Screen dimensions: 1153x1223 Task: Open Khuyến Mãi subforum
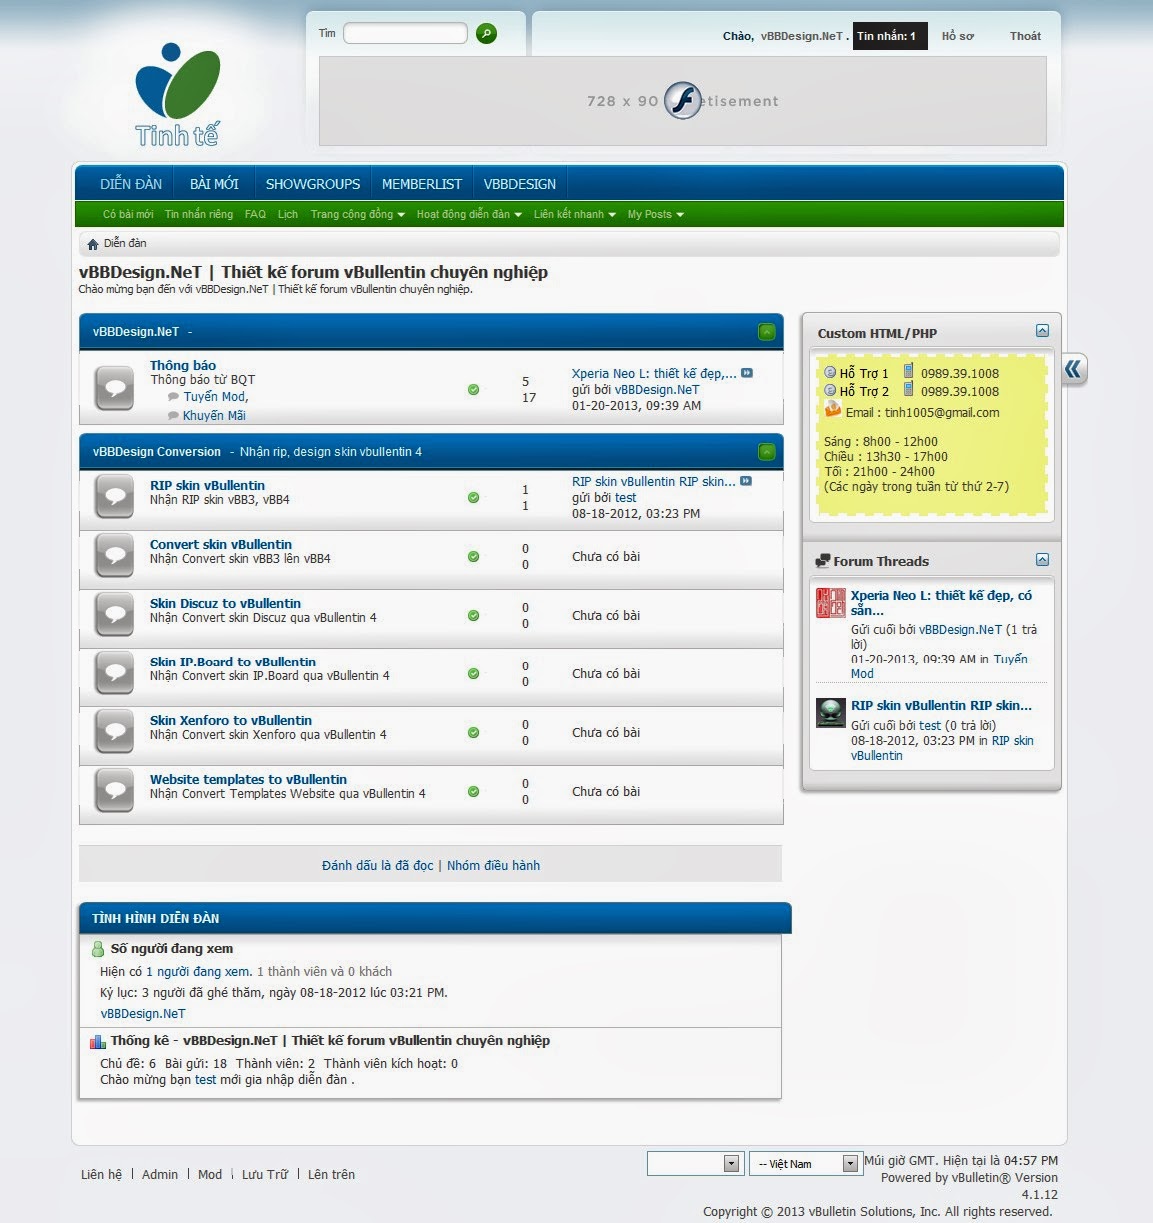click(214, 416)
